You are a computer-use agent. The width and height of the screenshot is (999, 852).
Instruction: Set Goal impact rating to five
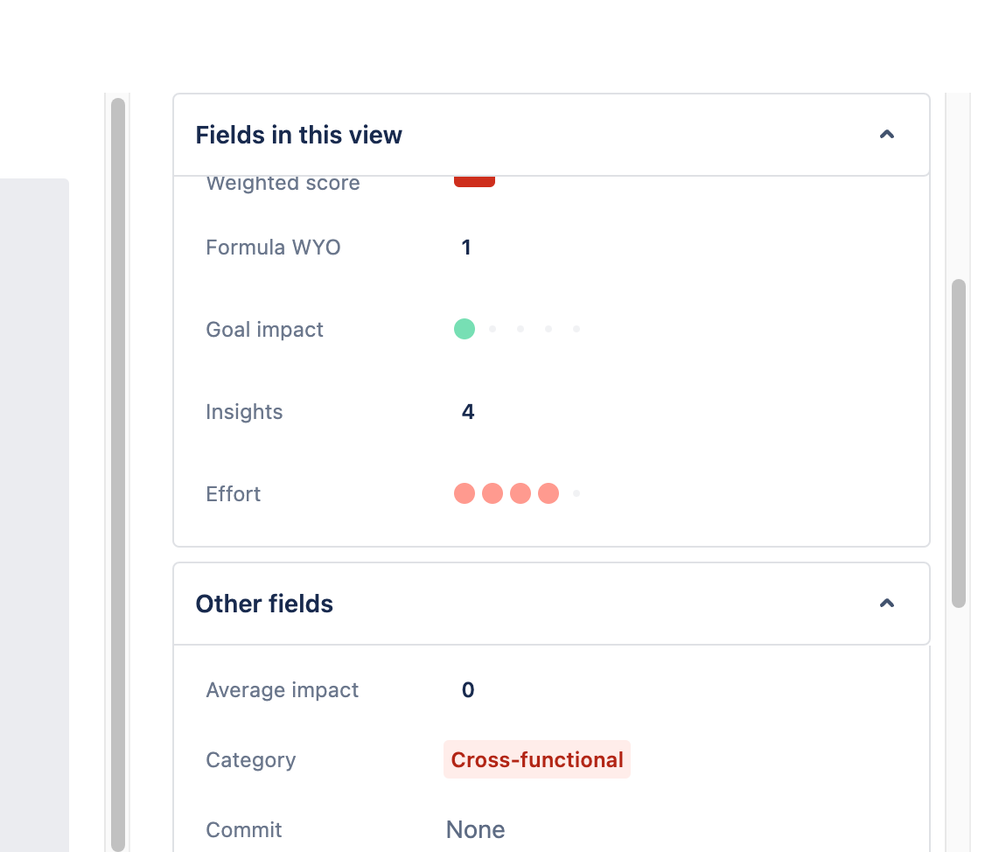[577, 329]
